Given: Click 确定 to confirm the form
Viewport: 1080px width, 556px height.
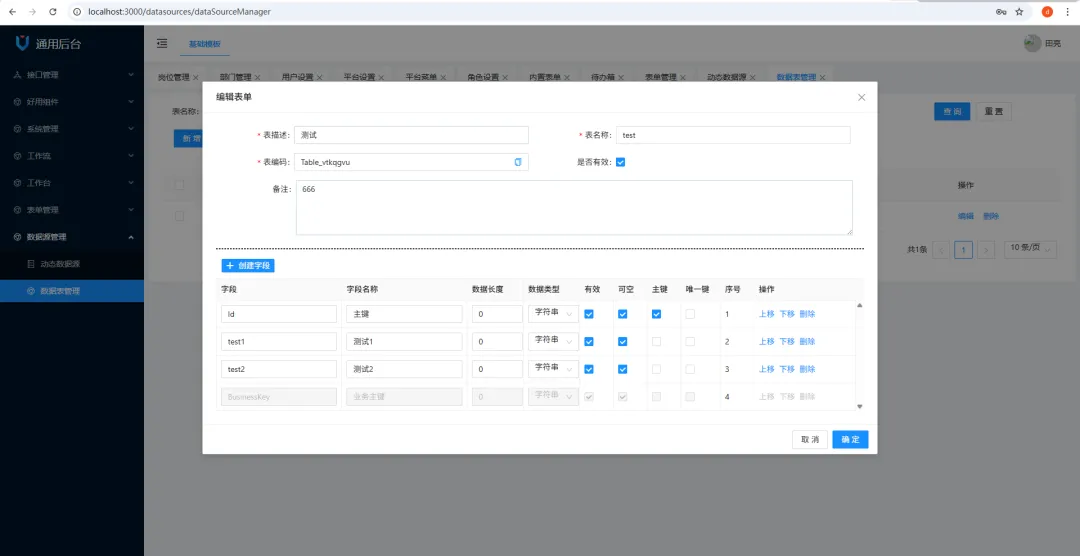Looking at the screenshot, I should [x=850, y=440].
